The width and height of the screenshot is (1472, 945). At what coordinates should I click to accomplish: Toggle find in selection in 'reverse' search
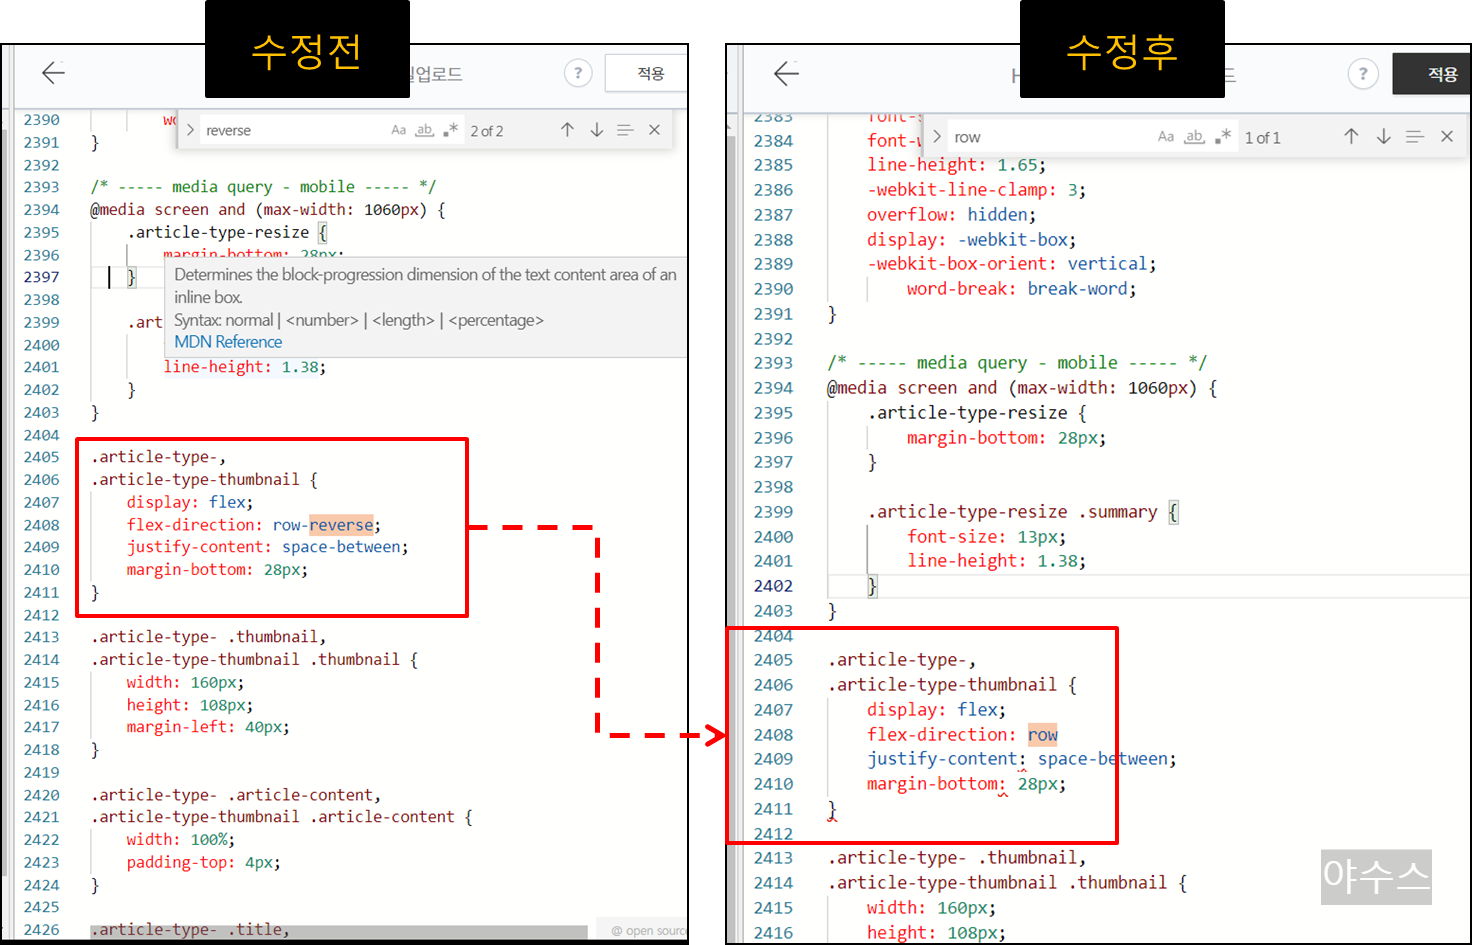(x=625, y=130)
